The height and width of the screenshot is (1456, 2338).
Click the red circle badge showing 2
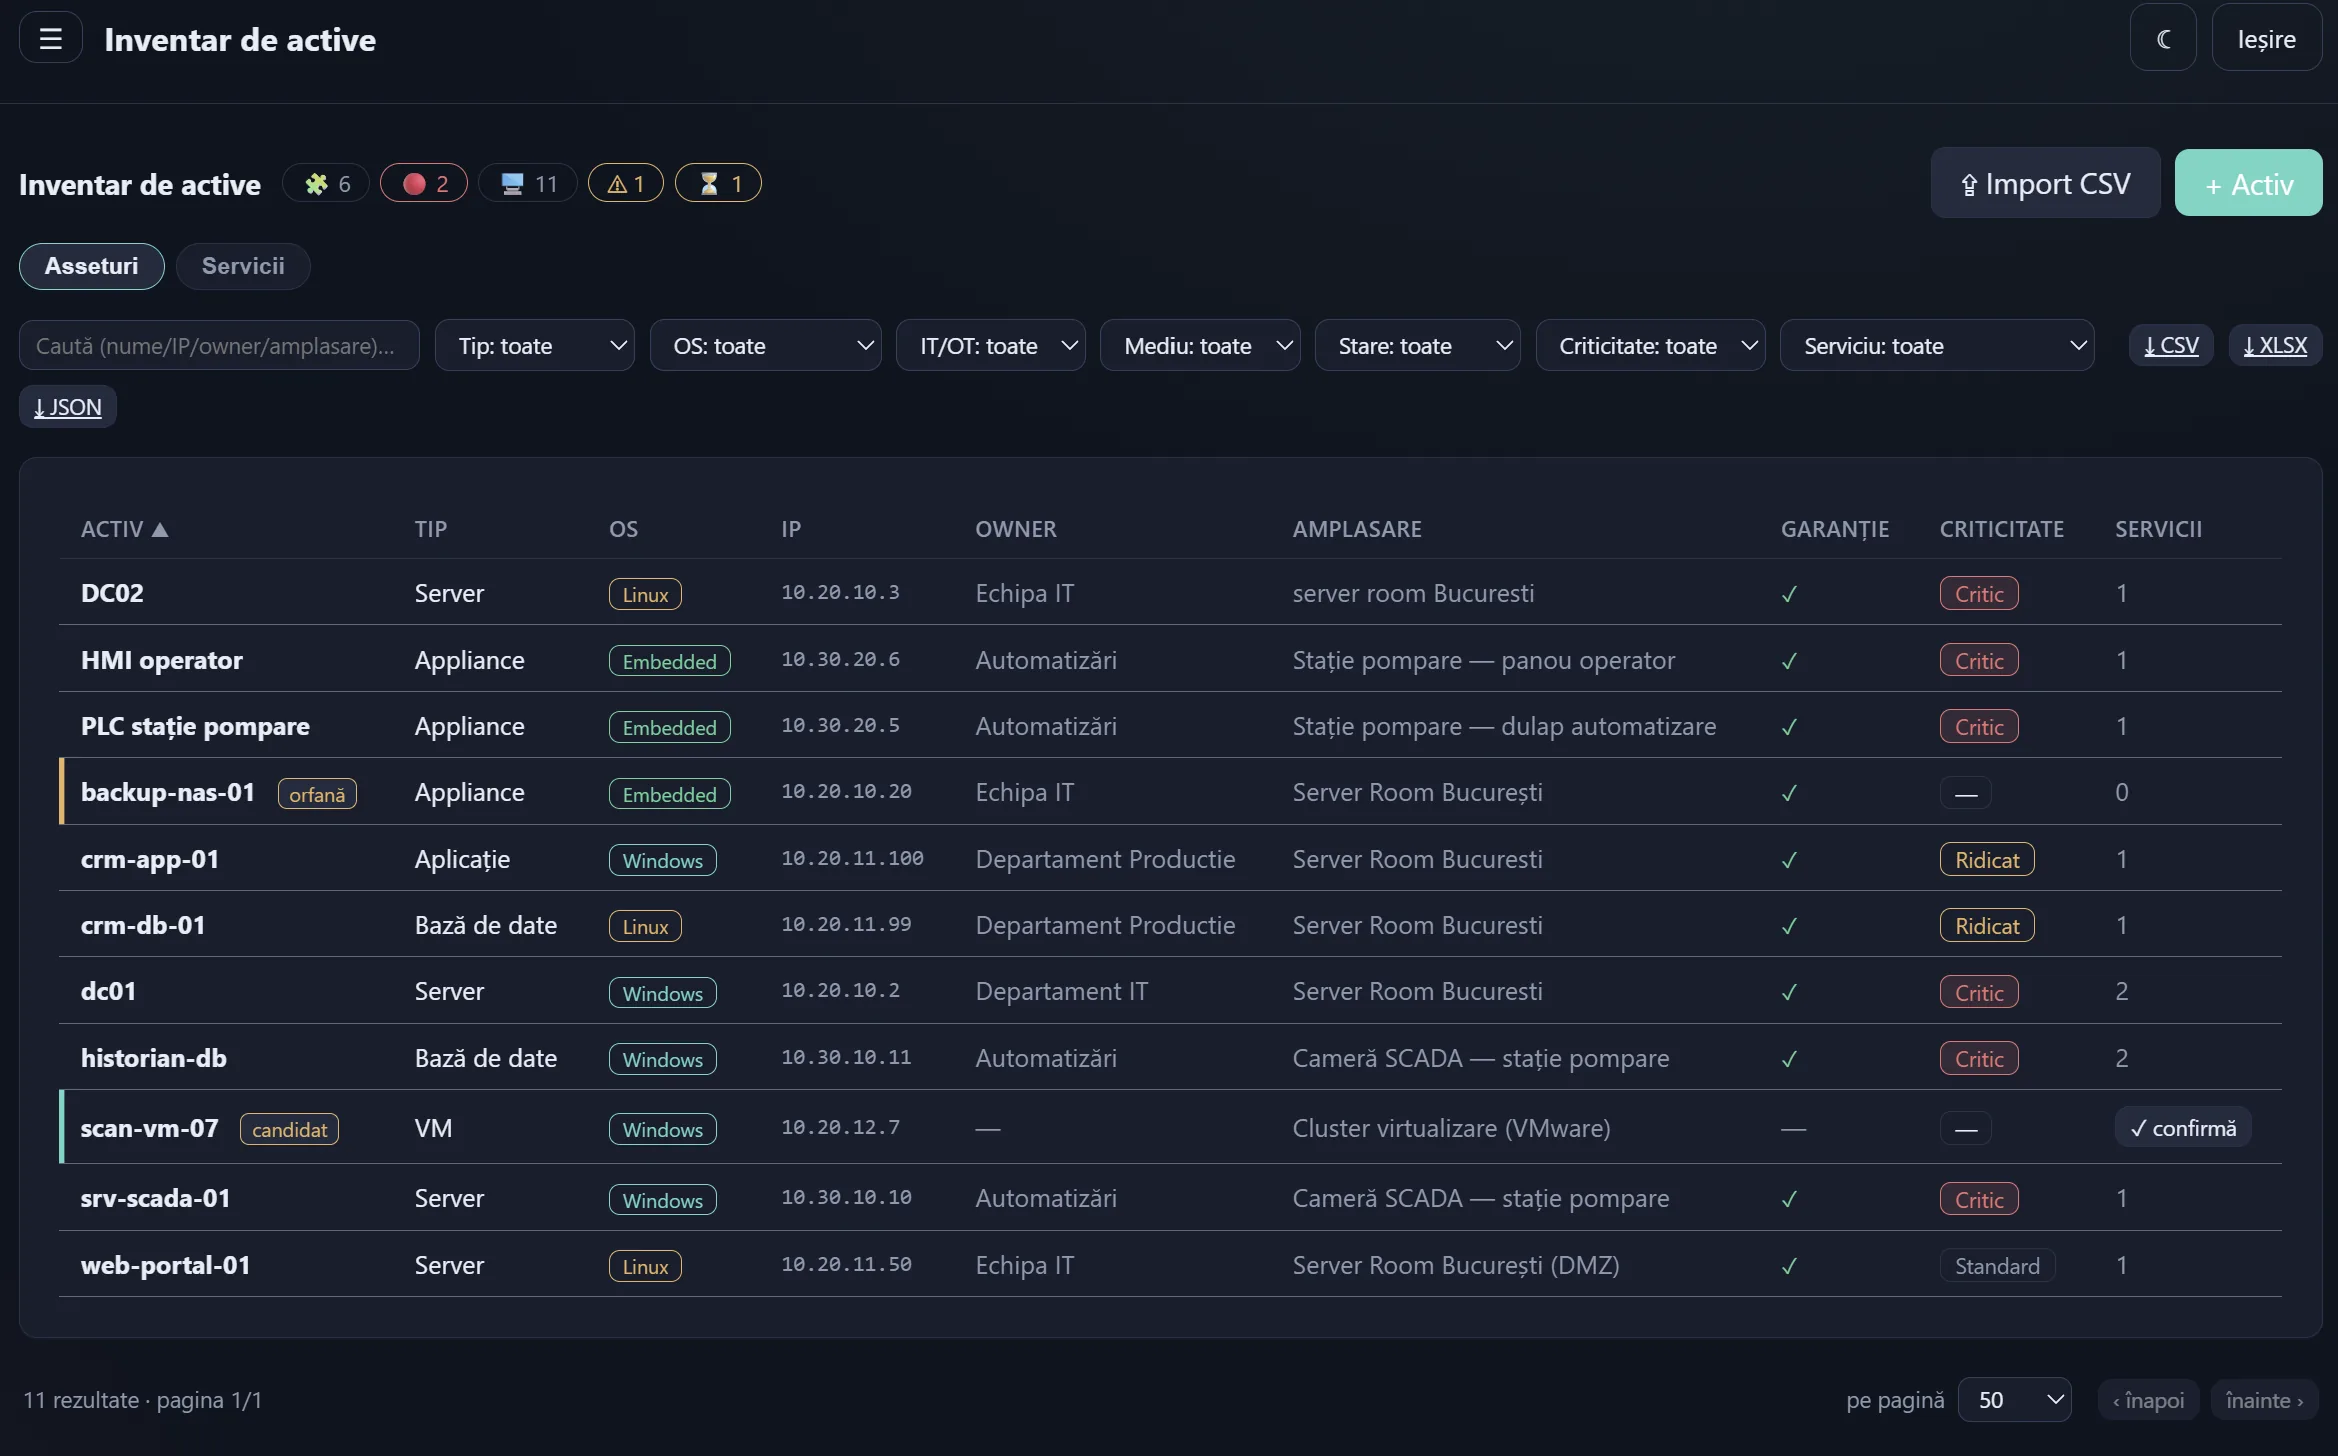click(424, 183)
